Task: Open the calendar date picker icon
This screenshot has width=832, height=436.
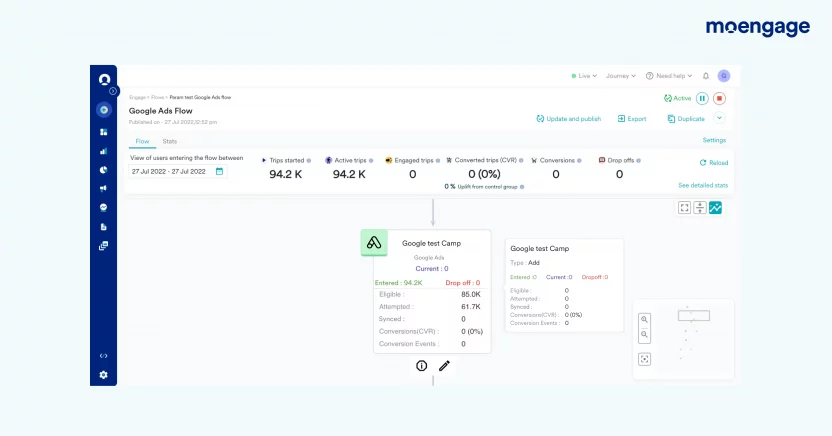Action: 219,171
